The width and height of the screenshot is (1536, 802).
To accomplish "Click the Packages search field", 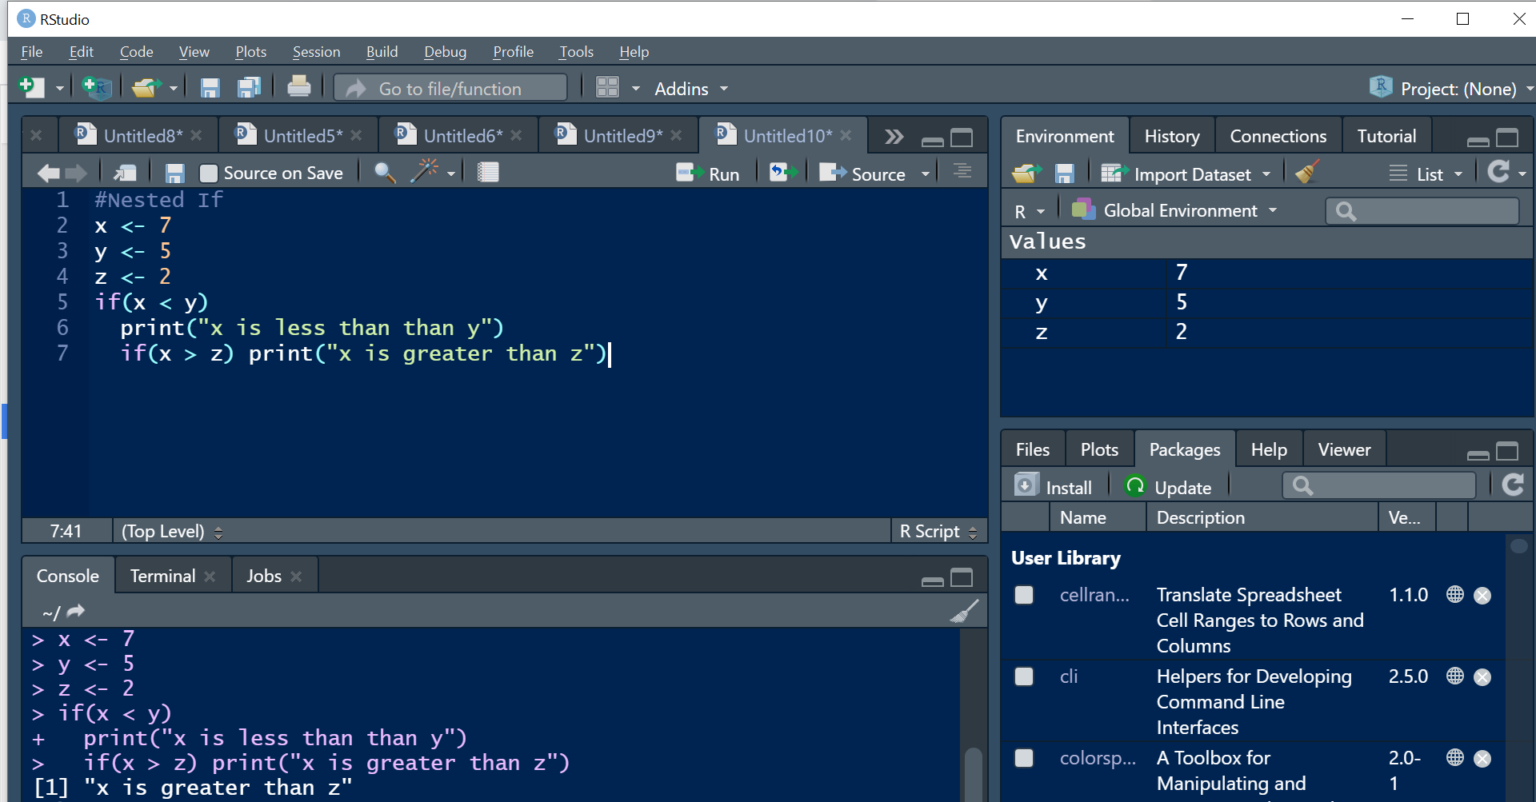I will pos(1379,486).
